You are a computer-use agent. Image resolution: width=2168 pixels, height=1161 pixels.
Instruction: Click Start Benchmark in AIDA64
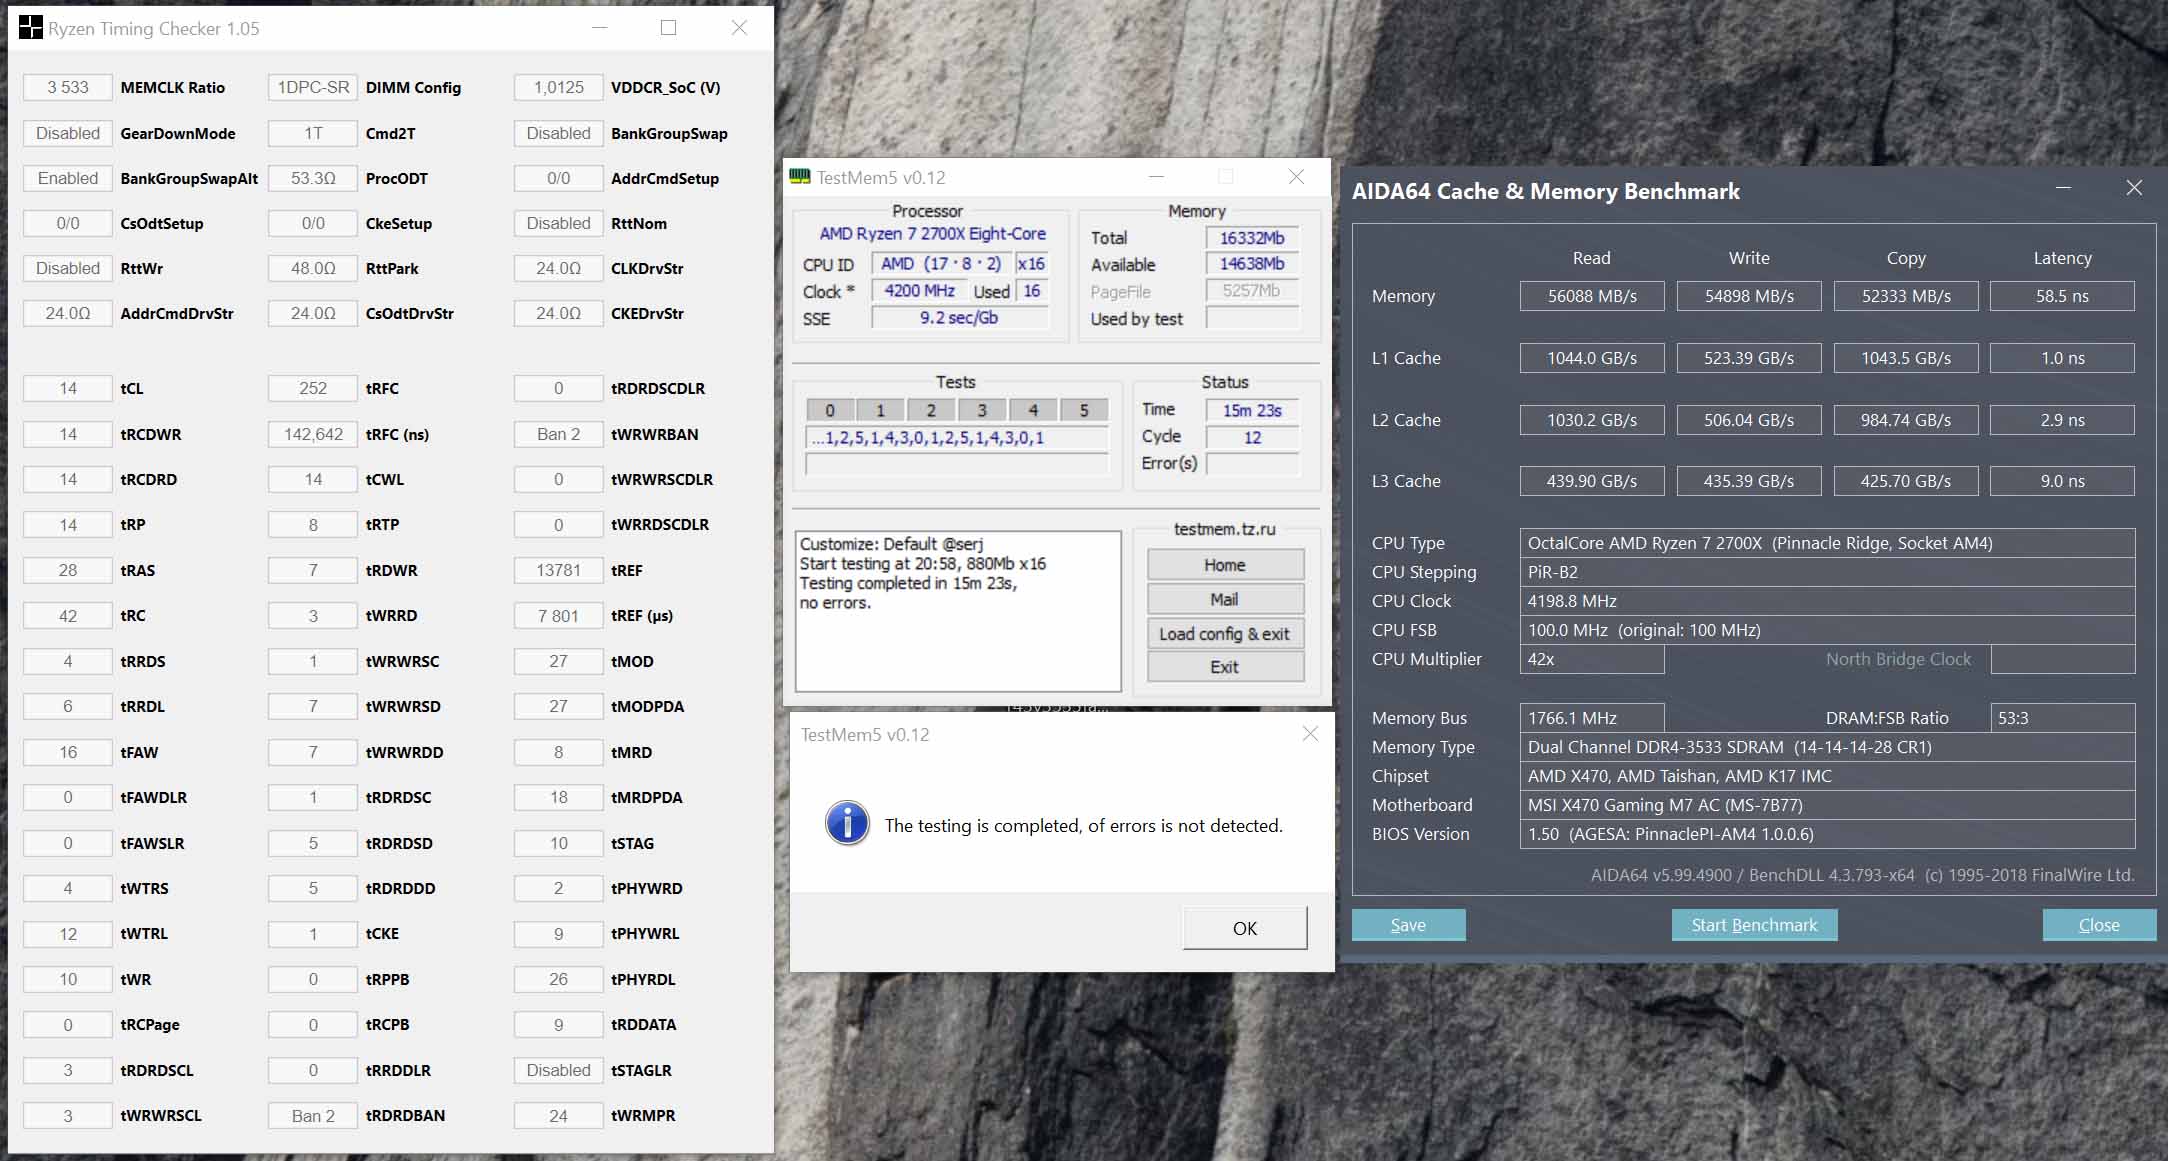click(x=1754, y=925)
